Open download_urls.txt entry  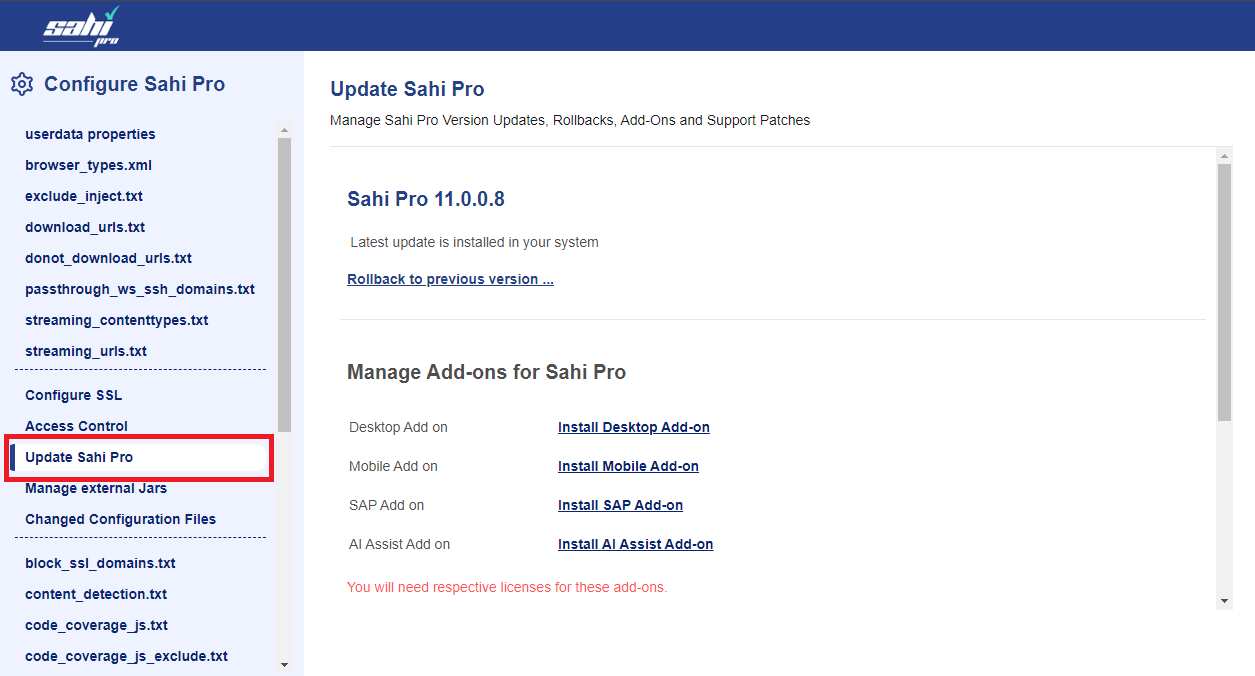click(x=85, y=227)
